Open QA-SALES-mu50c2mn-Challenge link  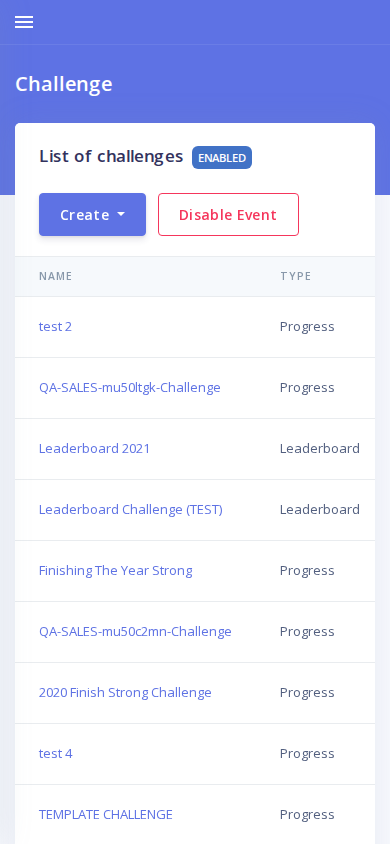point(135,631)
